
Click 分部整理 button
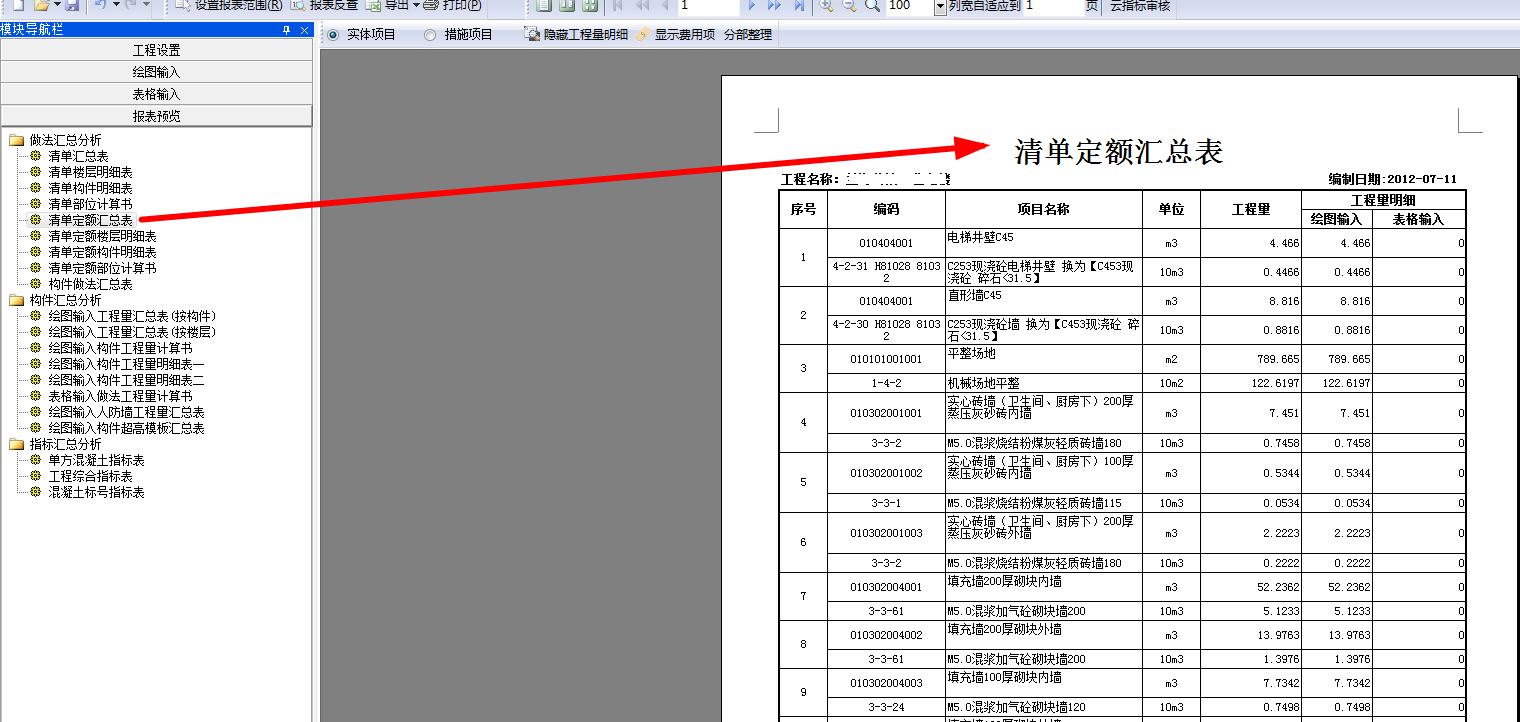click(x=747, y=34)
